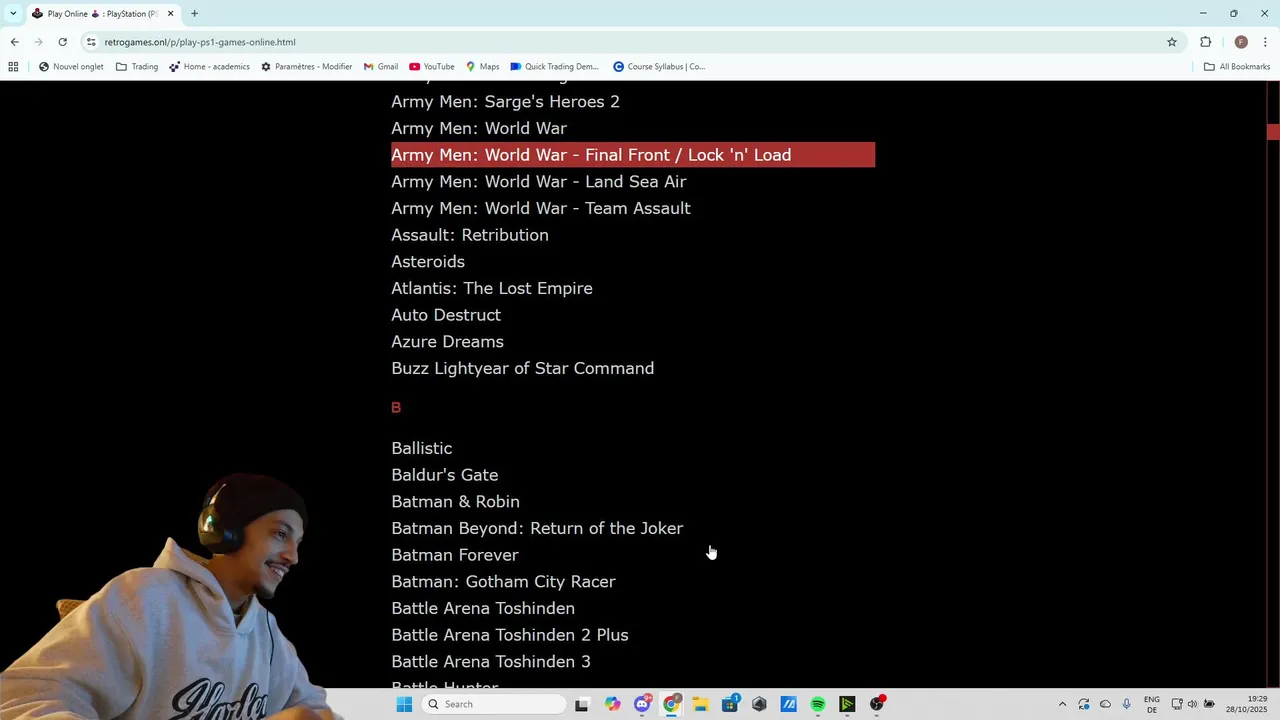Reload the retrogames page
The width and height of the screenshot is (1280, 720).
click(62, 42)
